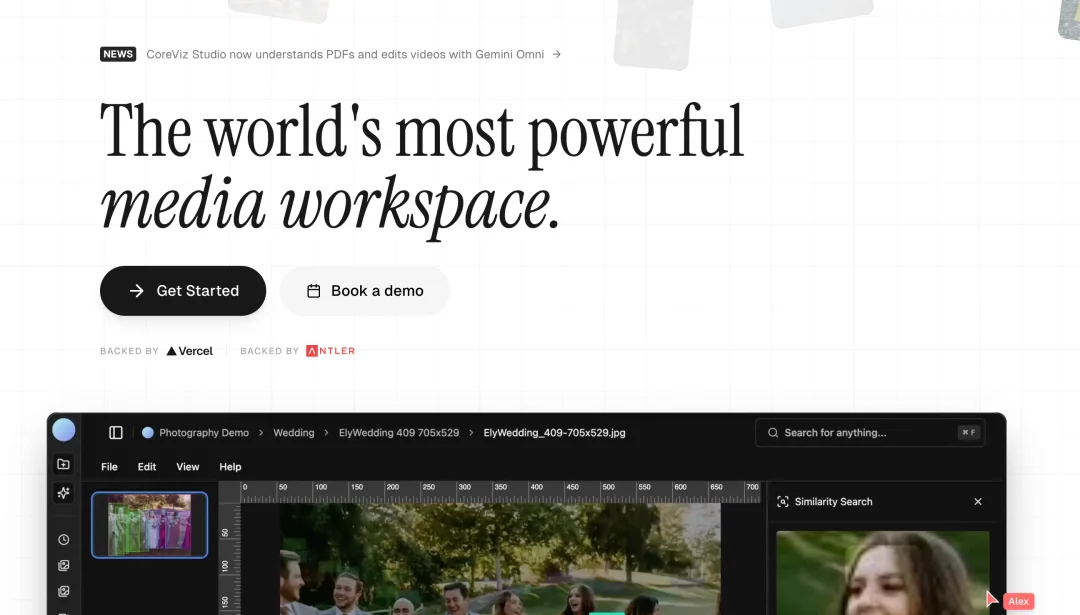This screenshot has height=615, width=1080.
Task: Read the CoreViz Studio Gemini Omni news link
Action: [345, 54]
